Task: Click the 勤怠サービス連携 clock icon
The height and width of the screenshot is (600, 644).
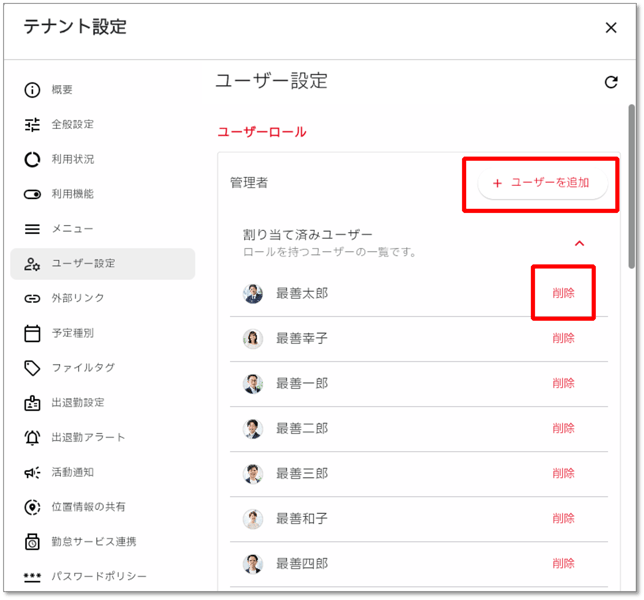Action: (x=32, y=542)
